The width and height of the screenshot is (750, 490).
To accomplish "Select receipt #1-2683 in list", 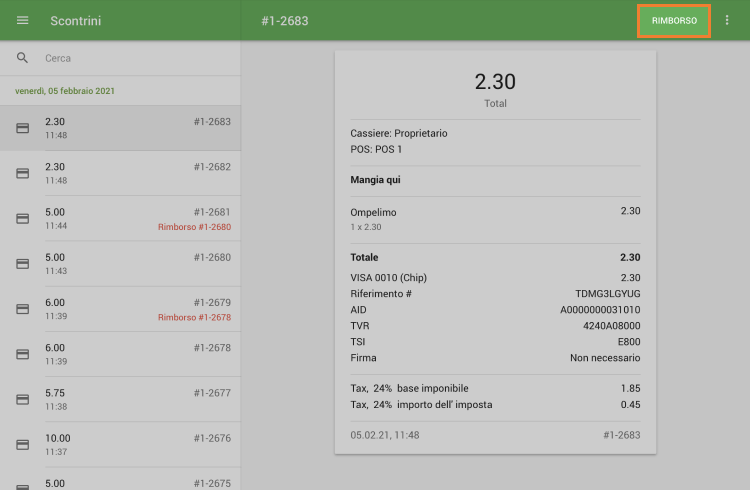I will 120,128.
